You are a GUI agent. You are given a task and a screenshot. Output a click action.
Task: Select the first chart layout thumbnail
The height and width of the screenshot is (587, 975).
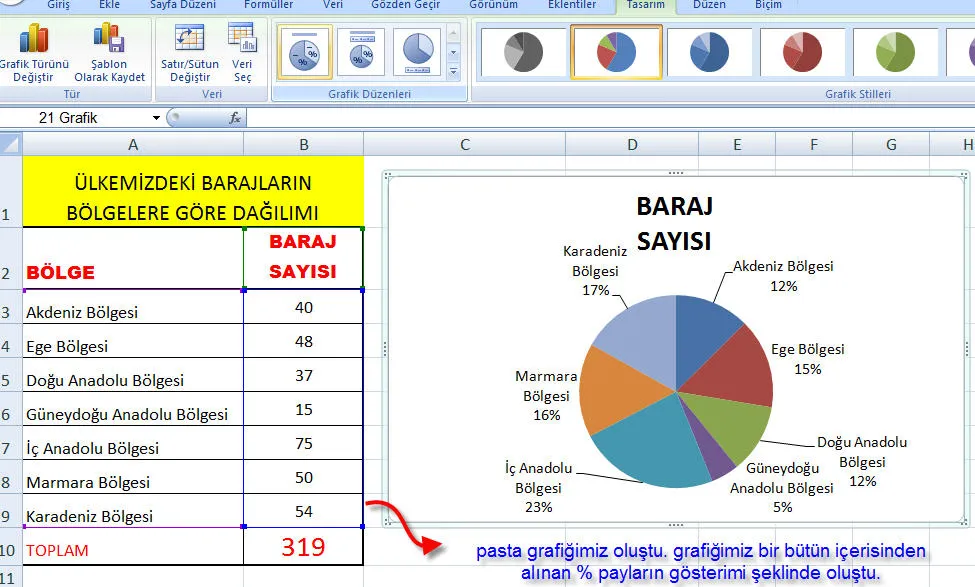pos(304,51)
